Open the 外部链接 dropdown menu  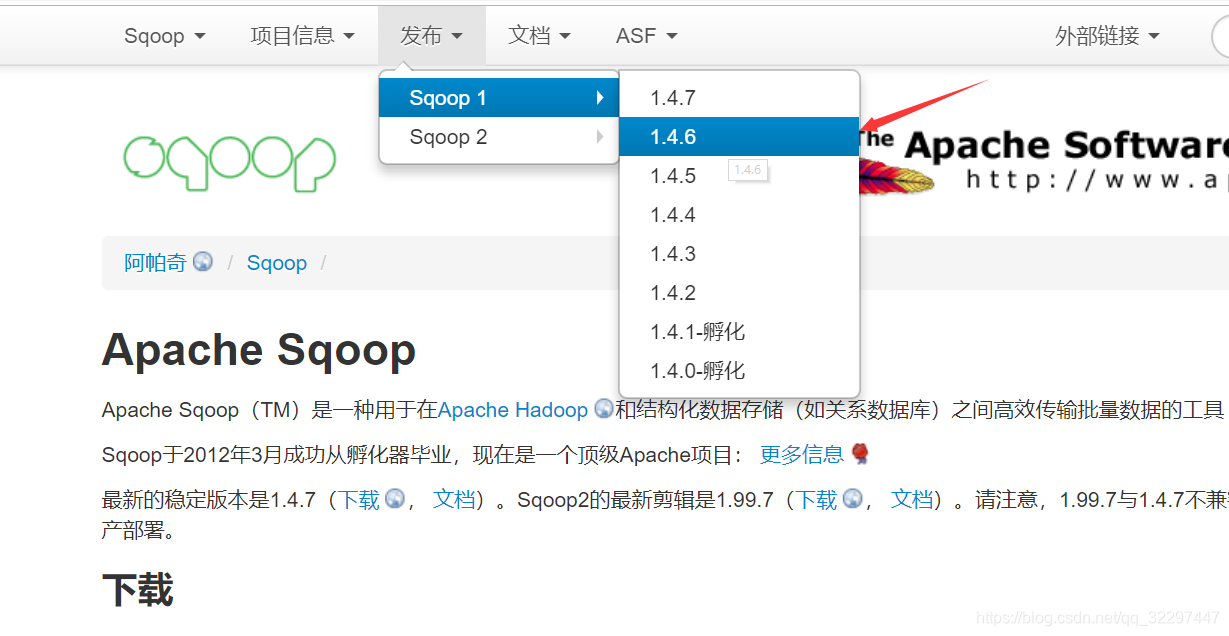click(1107, 36)
